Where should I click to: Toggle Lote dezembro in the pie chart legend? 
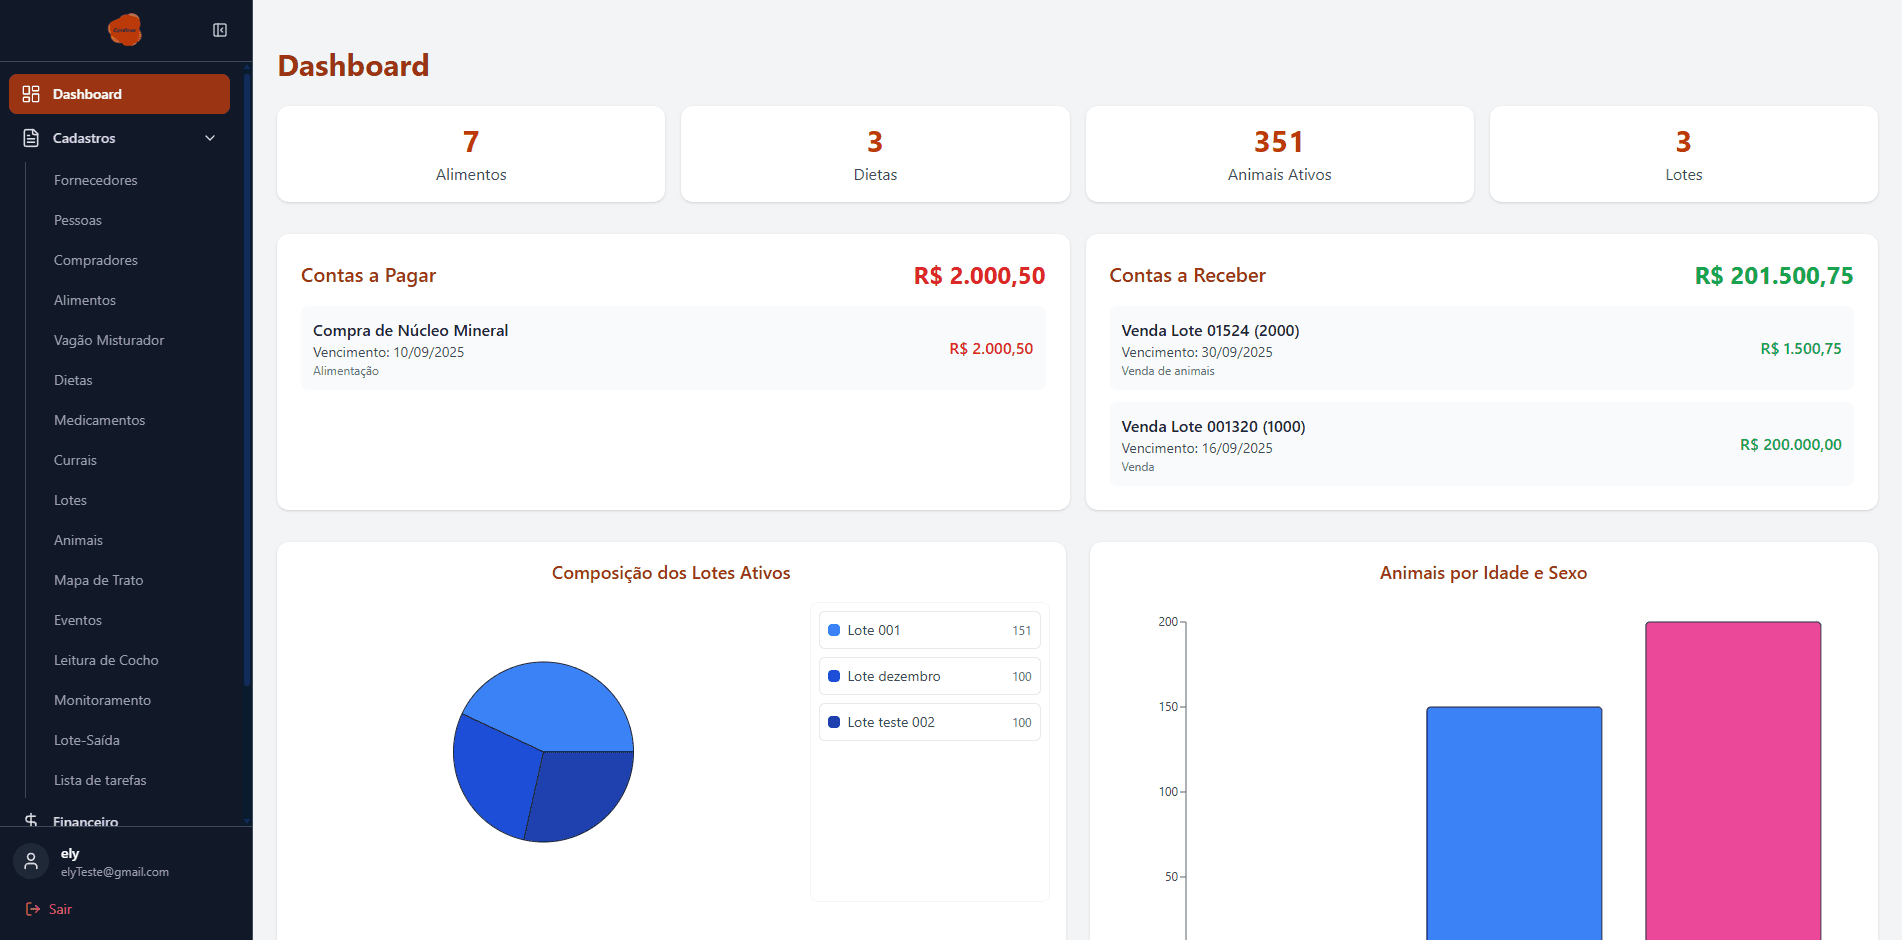929,676
